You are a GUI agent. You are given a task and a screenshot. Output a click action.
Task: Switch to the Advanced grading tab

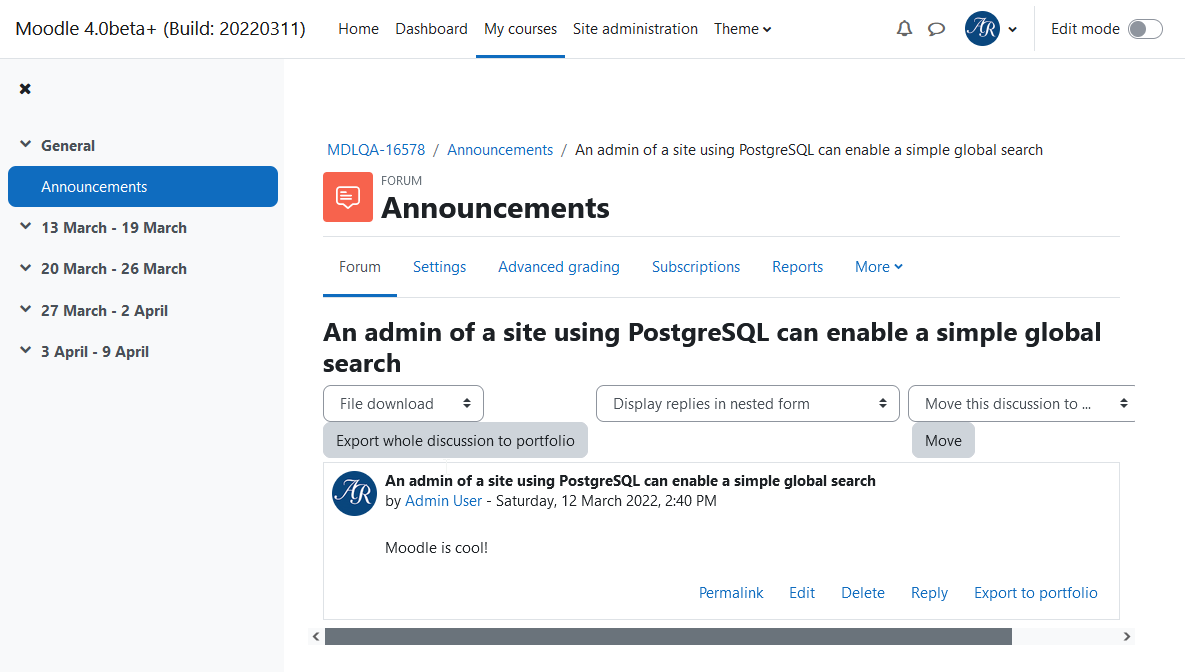(558, 267)
